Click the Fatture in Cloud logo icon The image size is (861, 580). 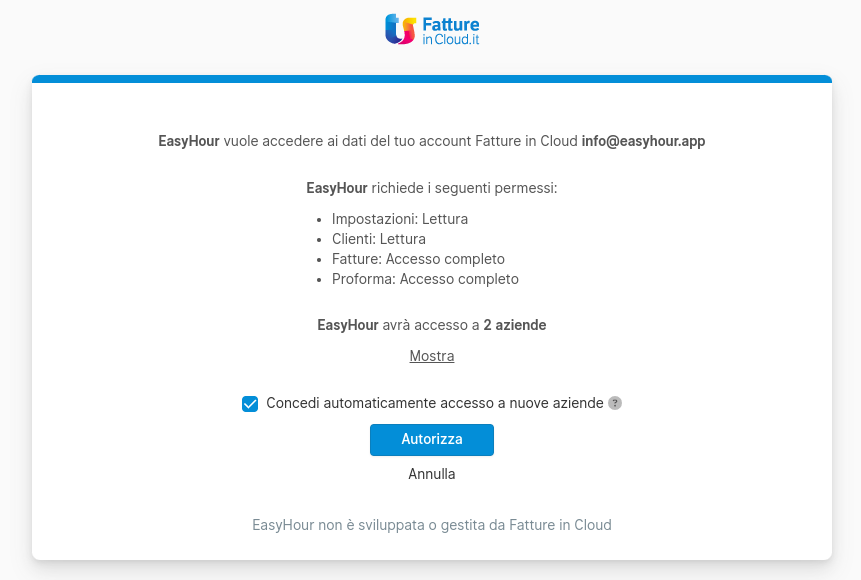(400, 29)
